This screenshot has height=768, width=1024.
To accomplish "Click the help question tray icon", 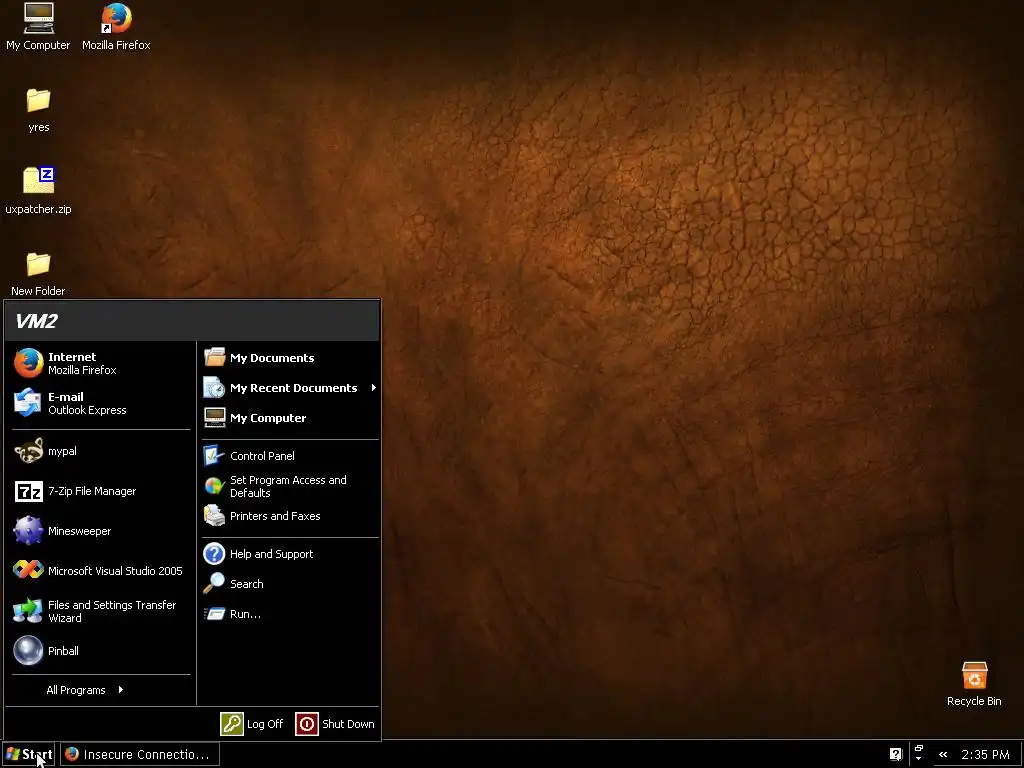I will pyautogui.click(x=895, y=754).
